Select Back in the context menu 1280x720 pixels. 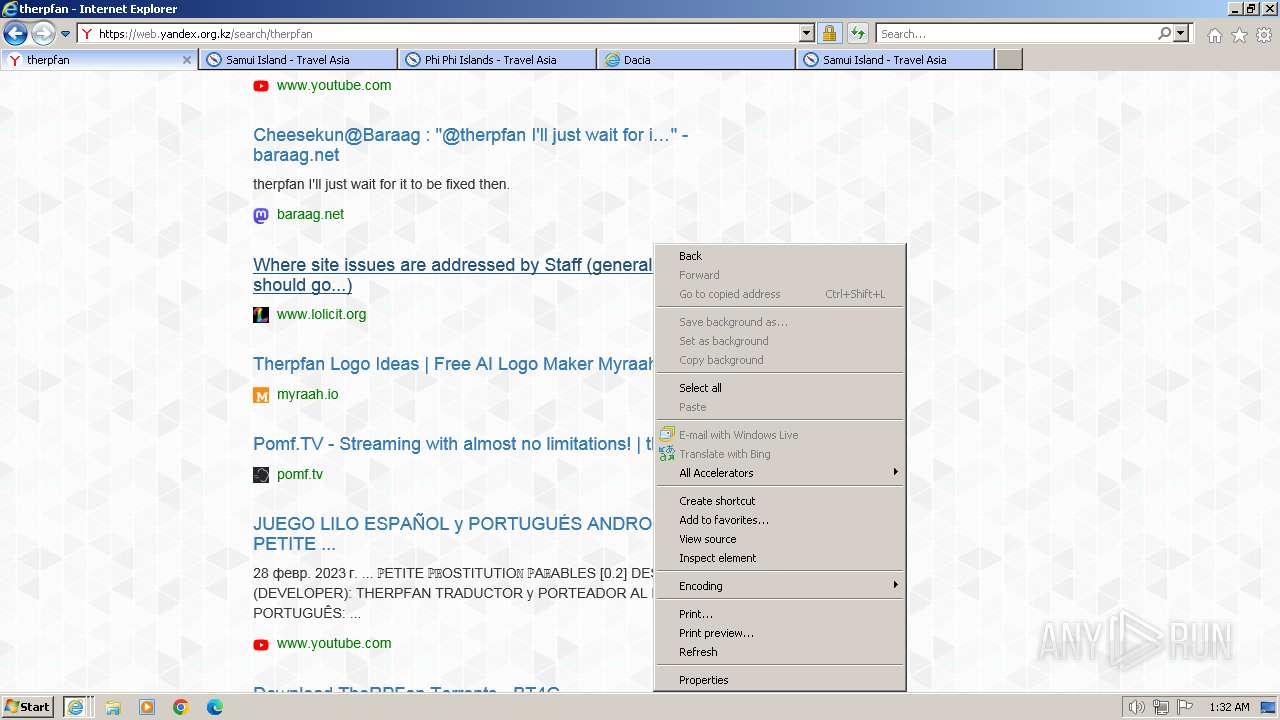pyautogui.click(x=780, y=256)
